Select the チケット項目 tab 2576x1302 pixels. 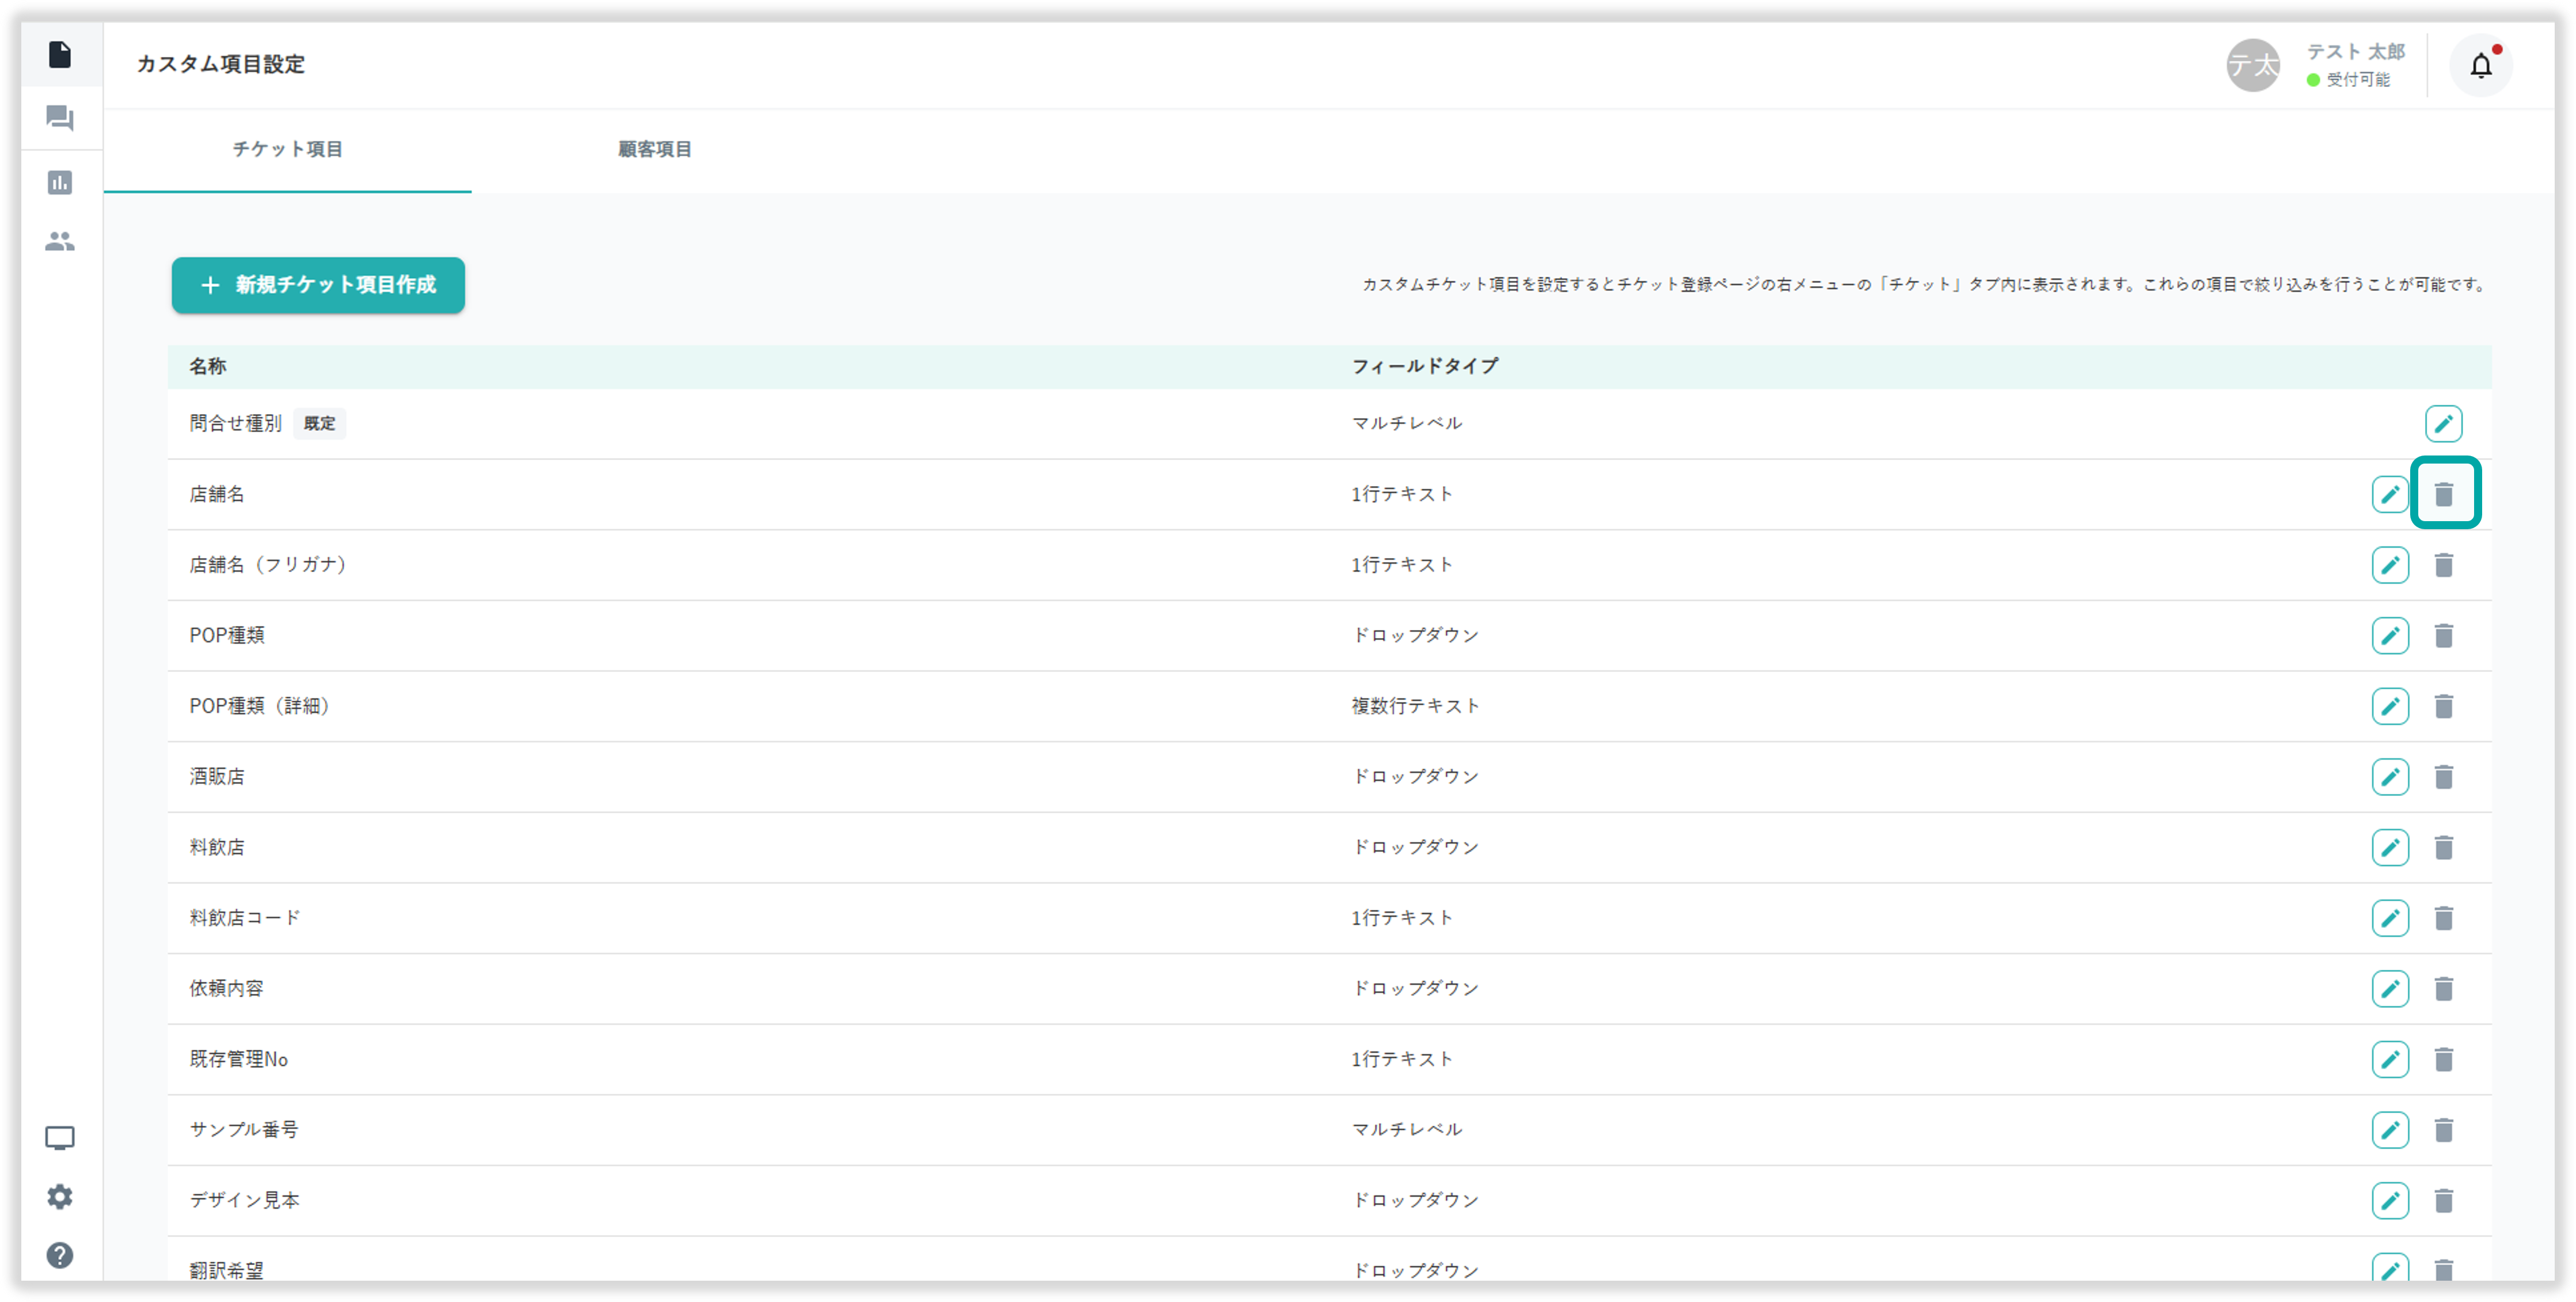point(287,149)
